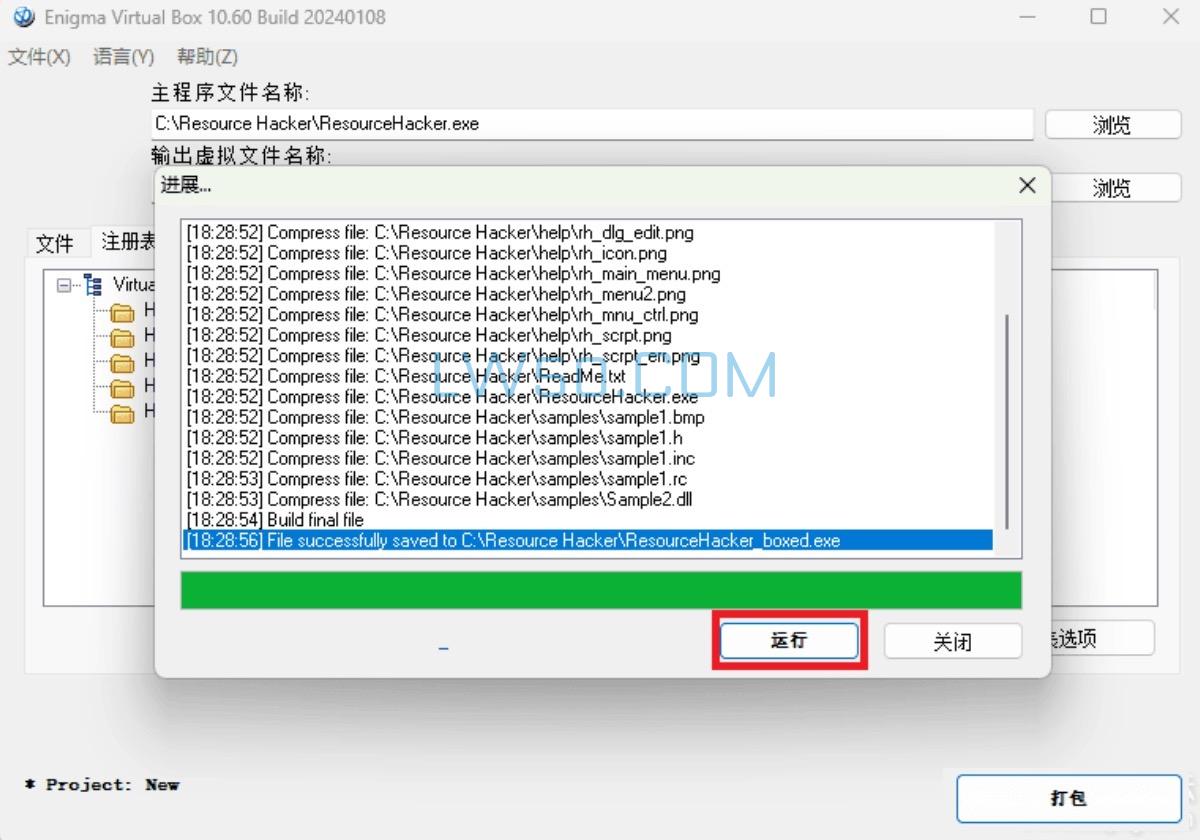Click the green progress bar
This screenshot has width=1200, height=840.
point(601,590)
